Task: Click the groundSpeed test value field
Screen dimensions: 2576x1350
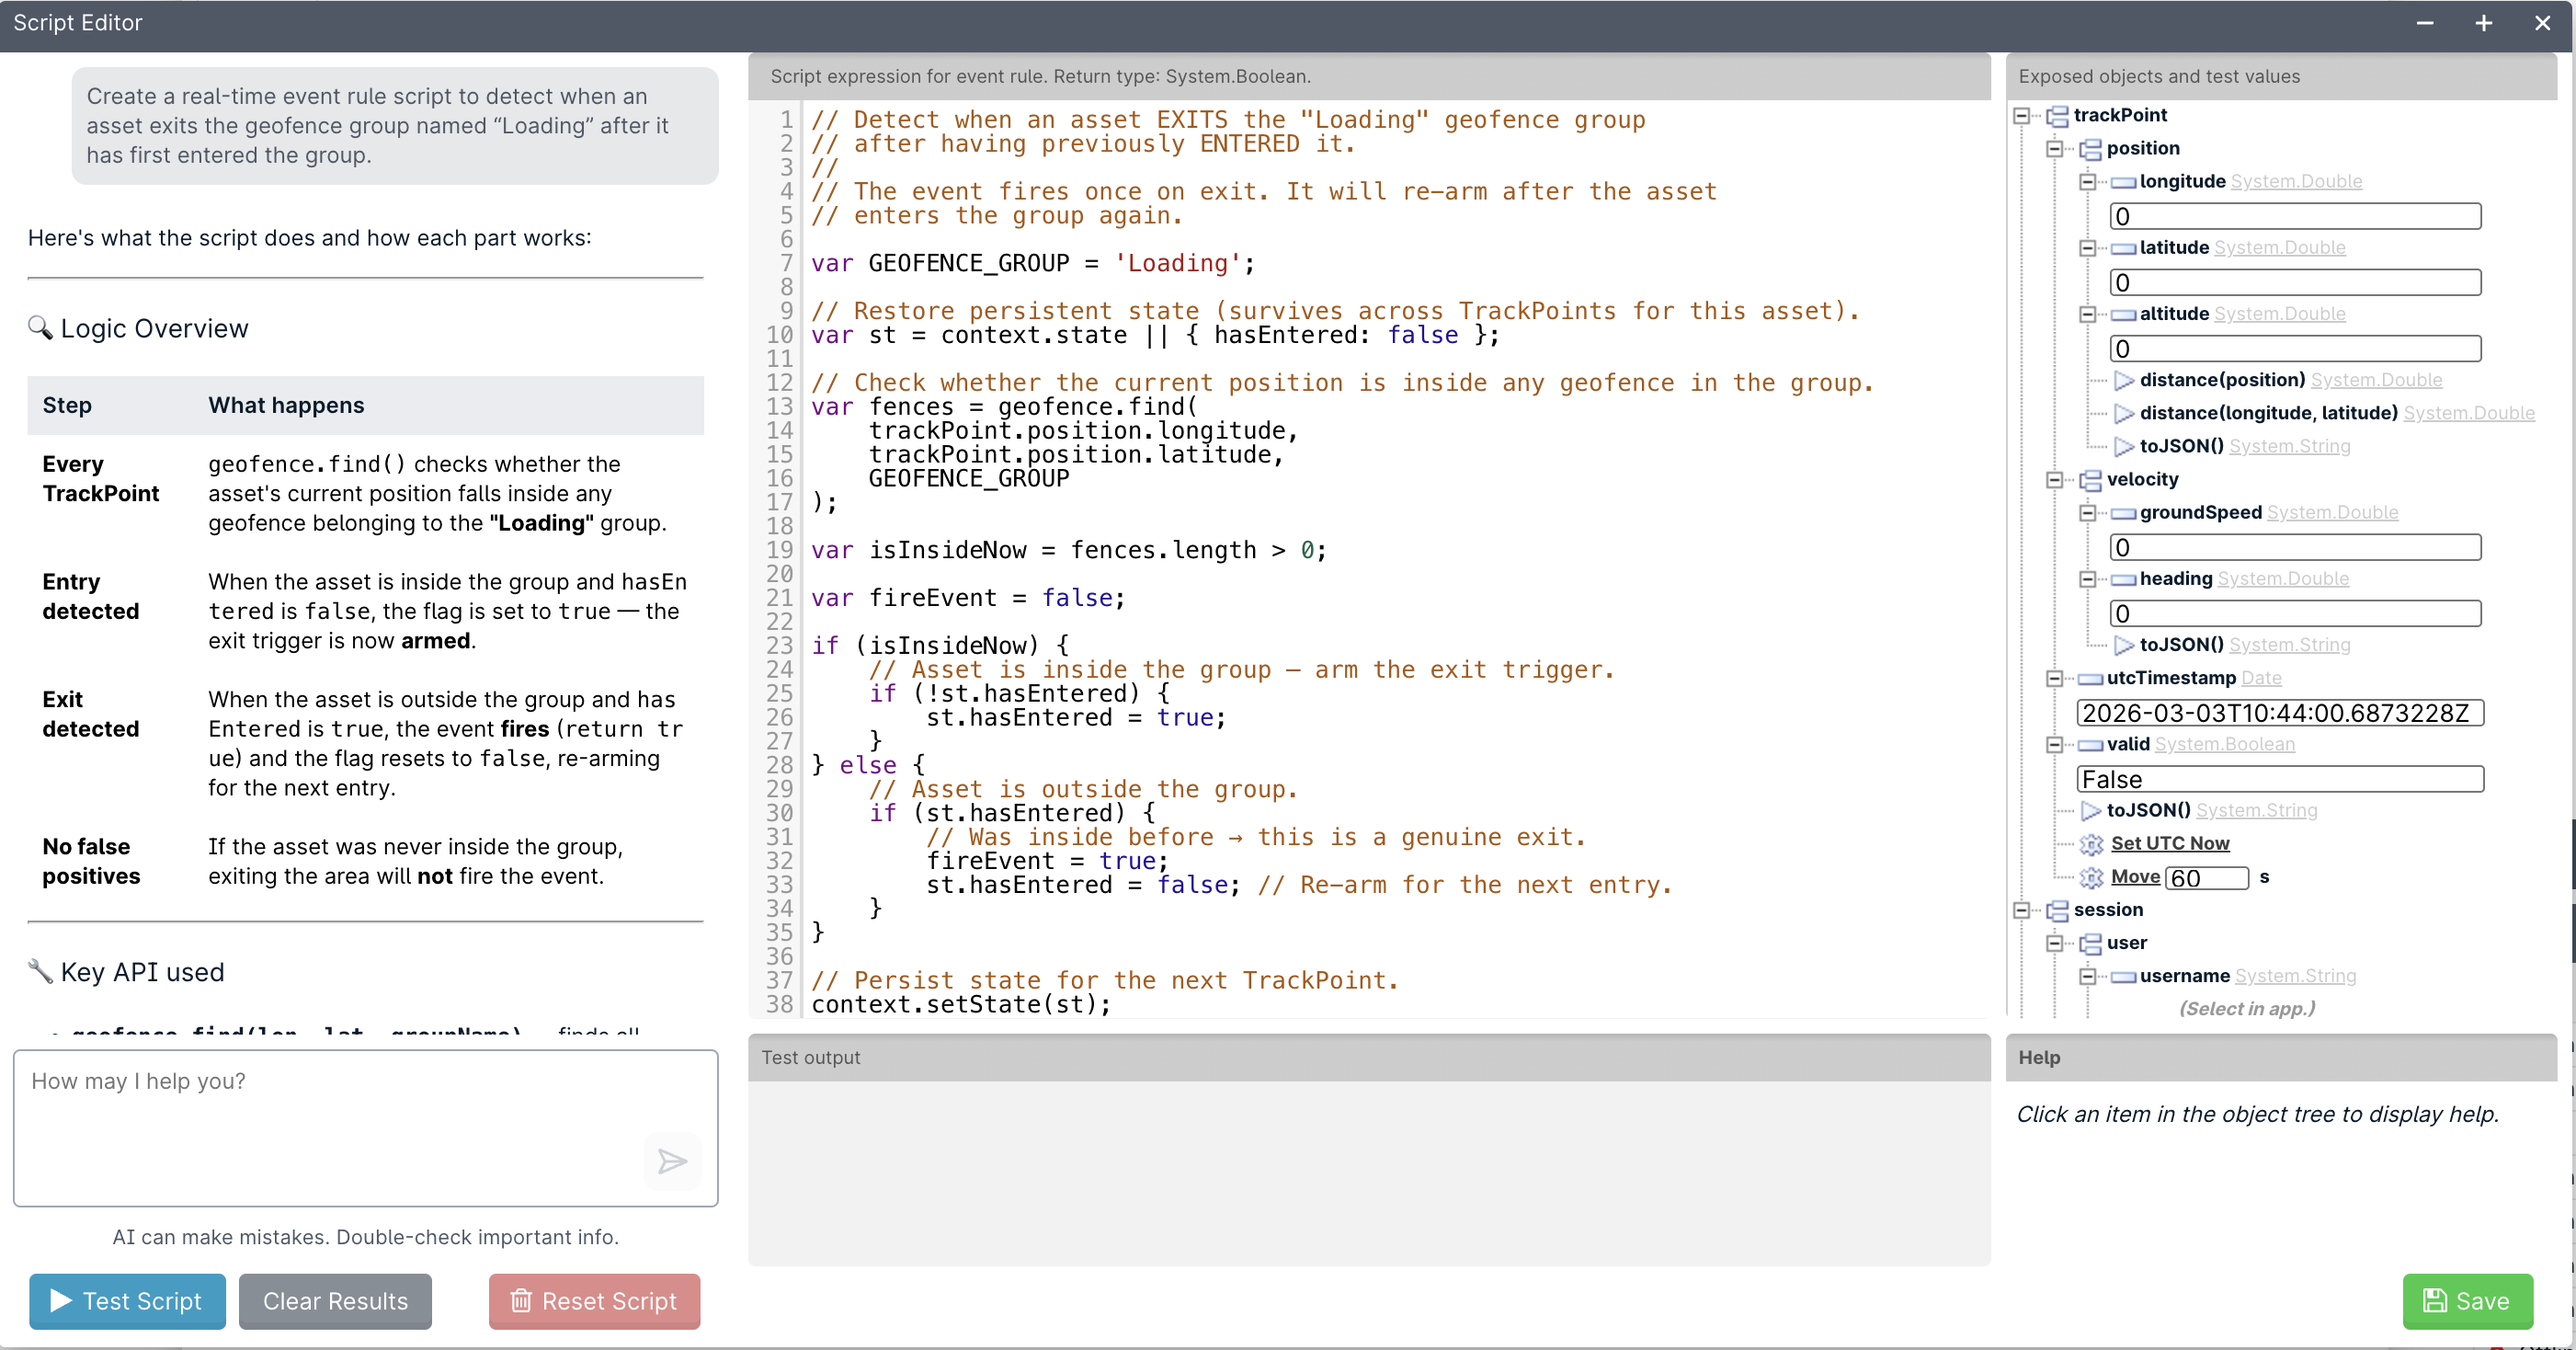Action: point(2295,547)
